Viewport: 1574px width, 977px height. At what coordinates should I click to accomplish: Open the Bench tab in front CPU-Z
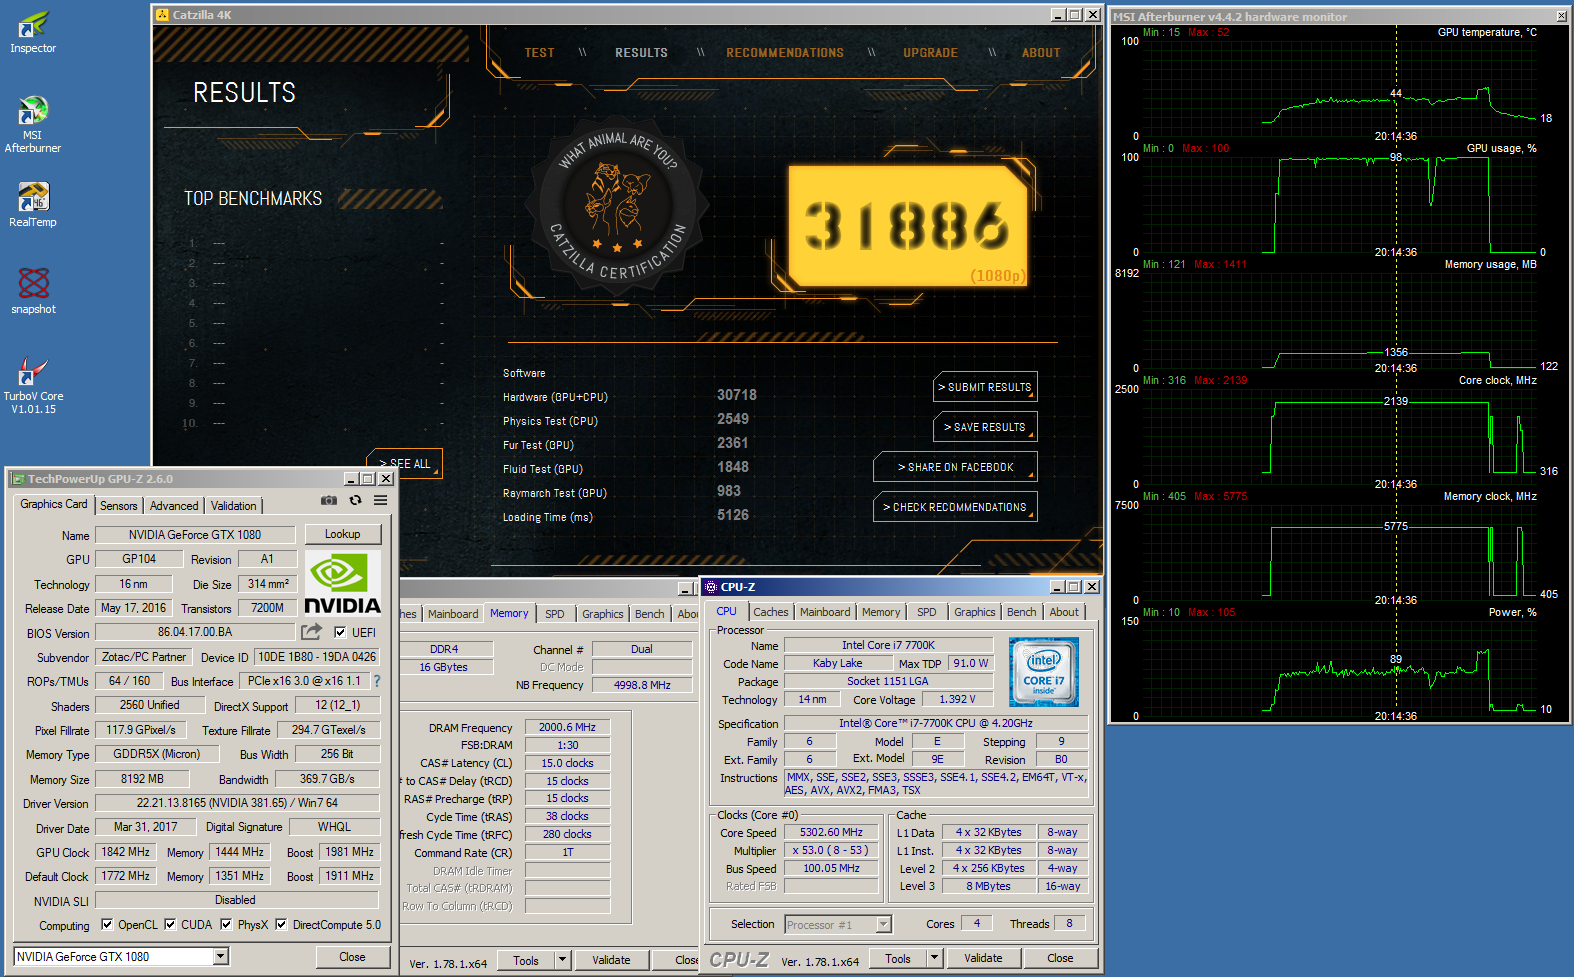[x=1022, y=612]
